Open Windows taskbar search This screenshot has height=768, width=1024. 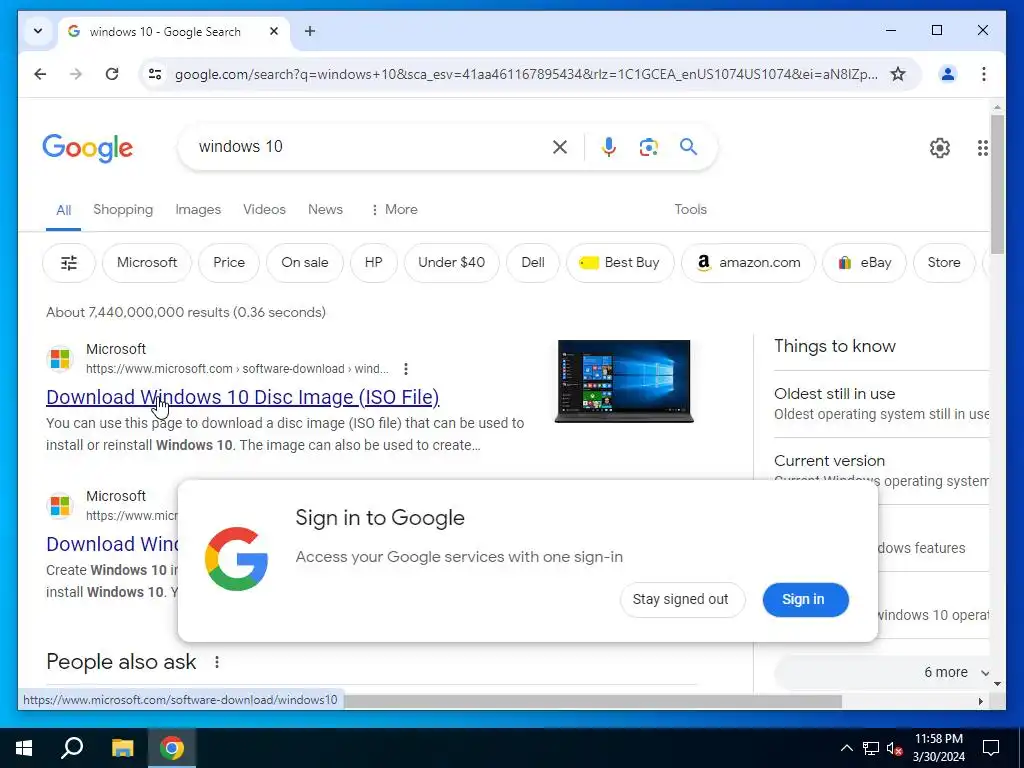click(x=72, y=748)
